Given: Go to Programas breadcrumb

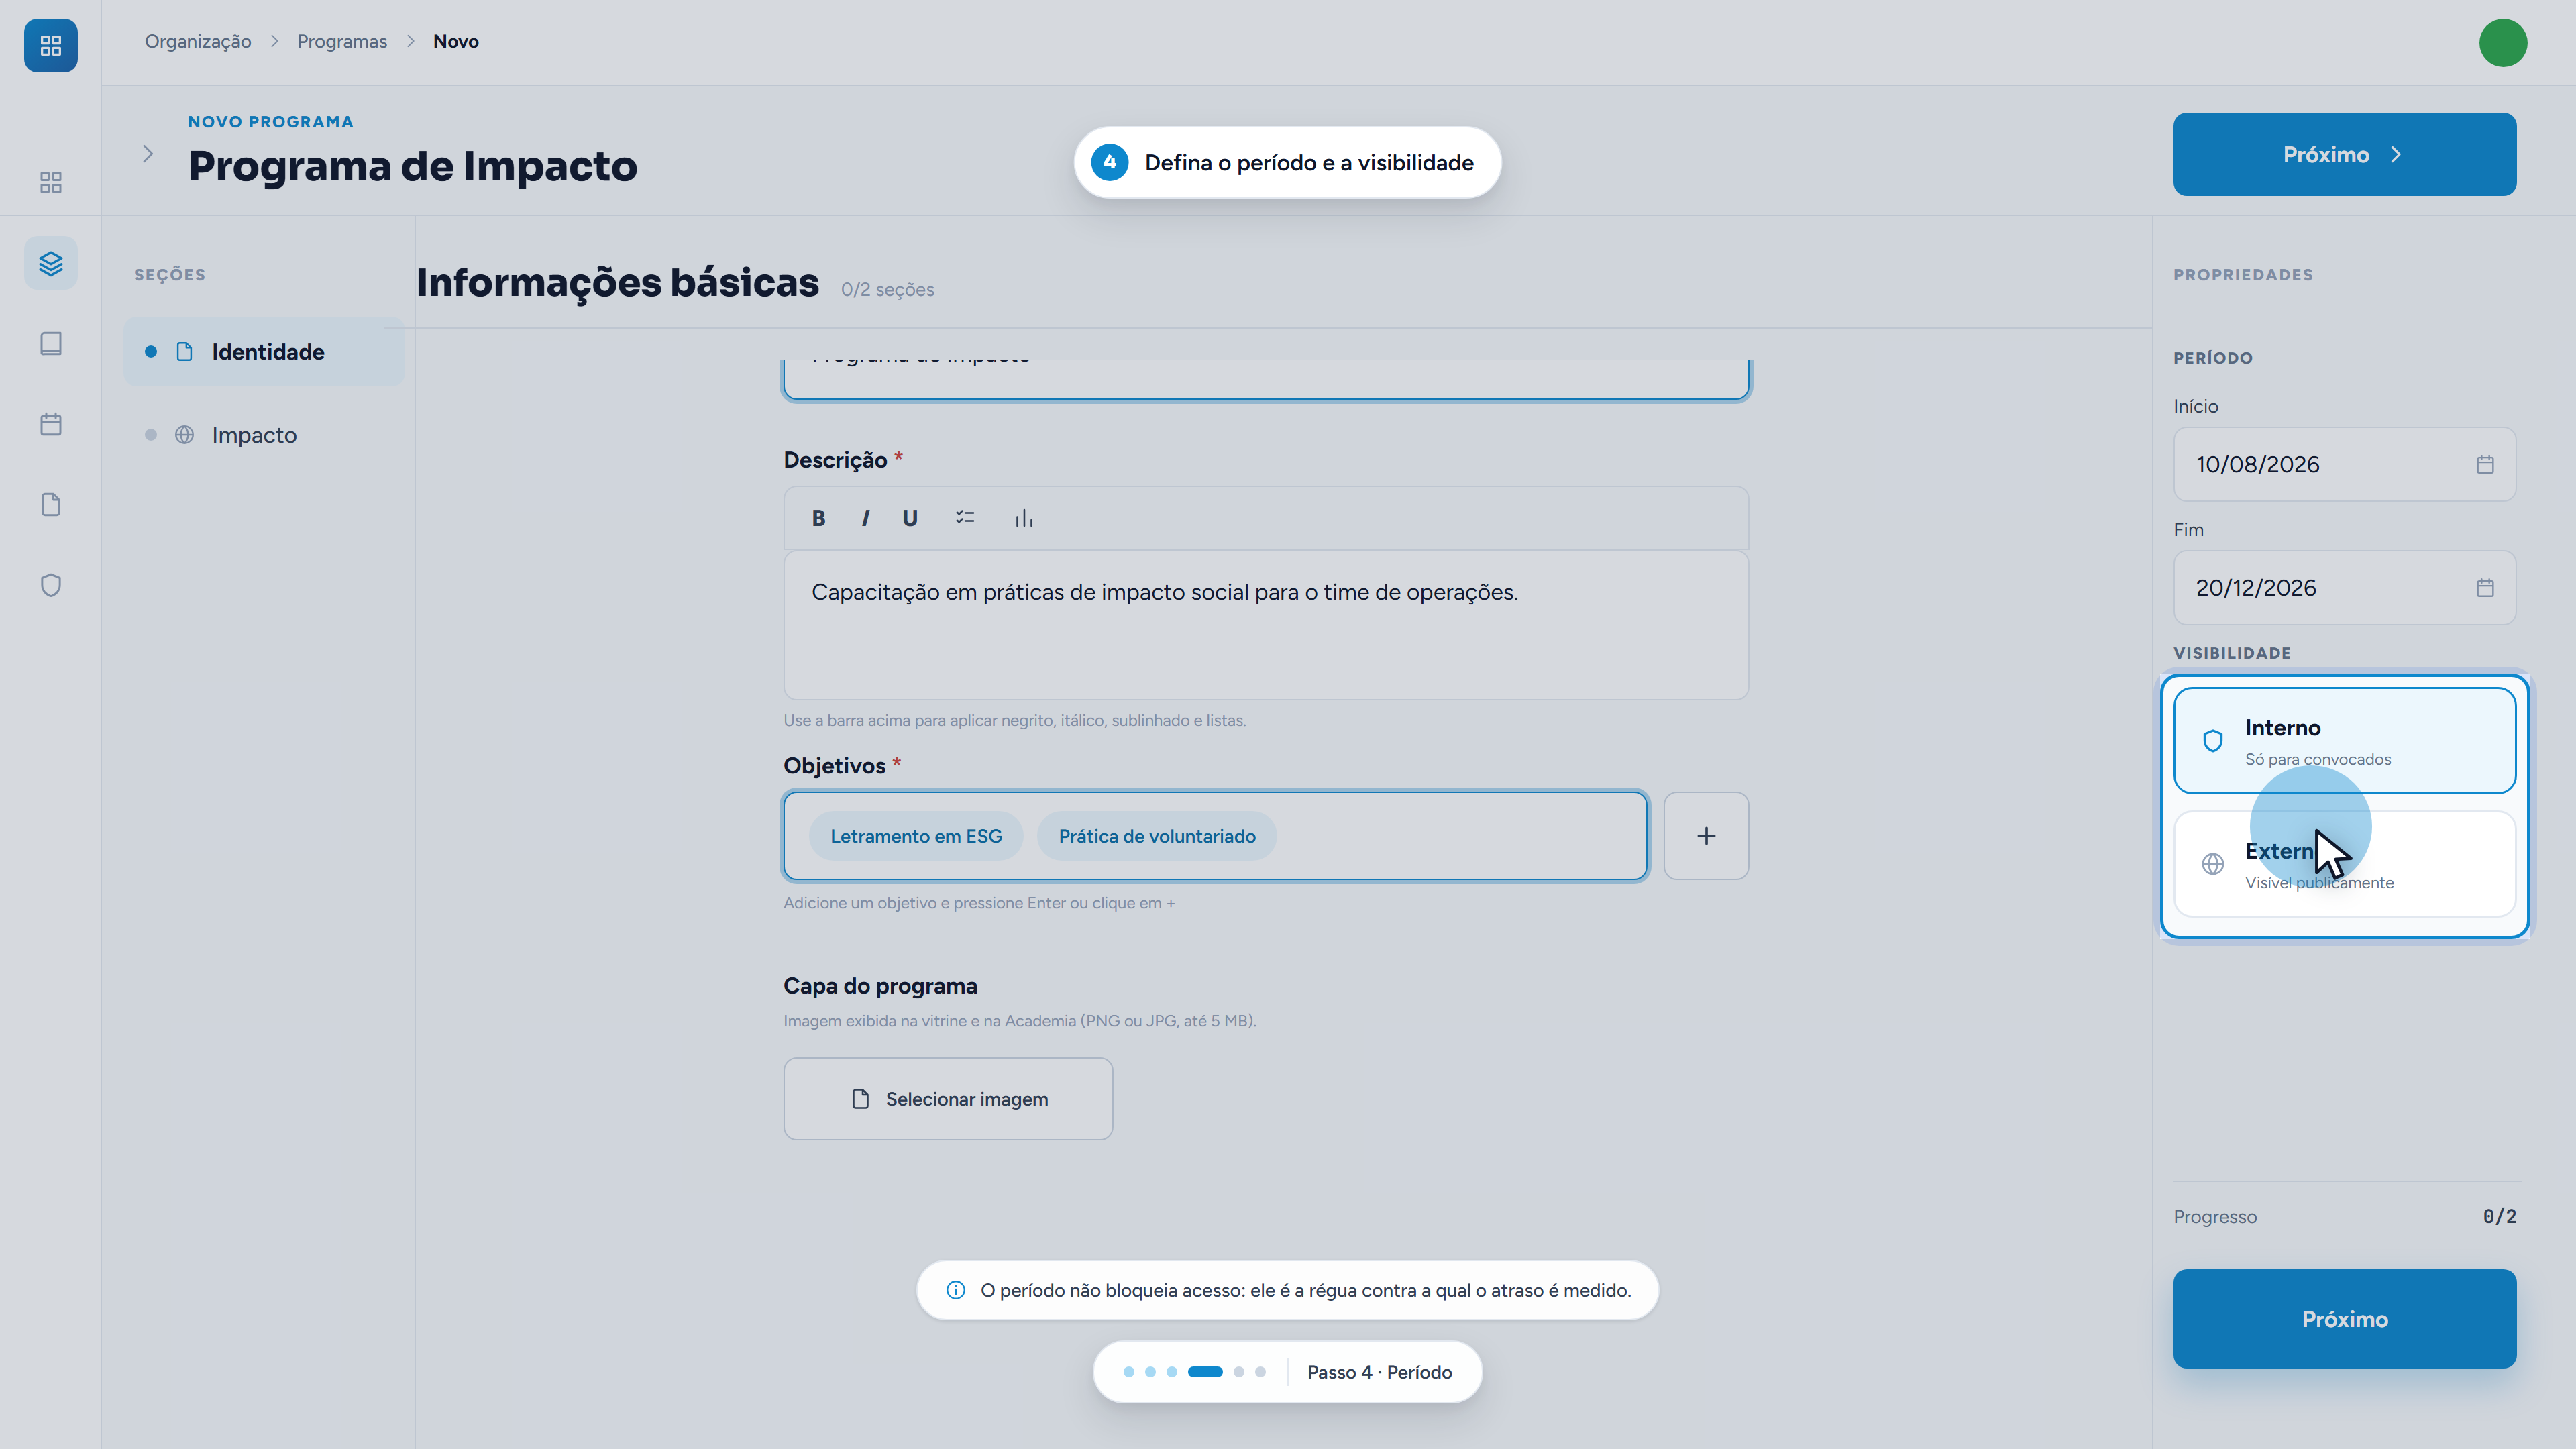Looking at the screenshot, I should coord(342,41).
